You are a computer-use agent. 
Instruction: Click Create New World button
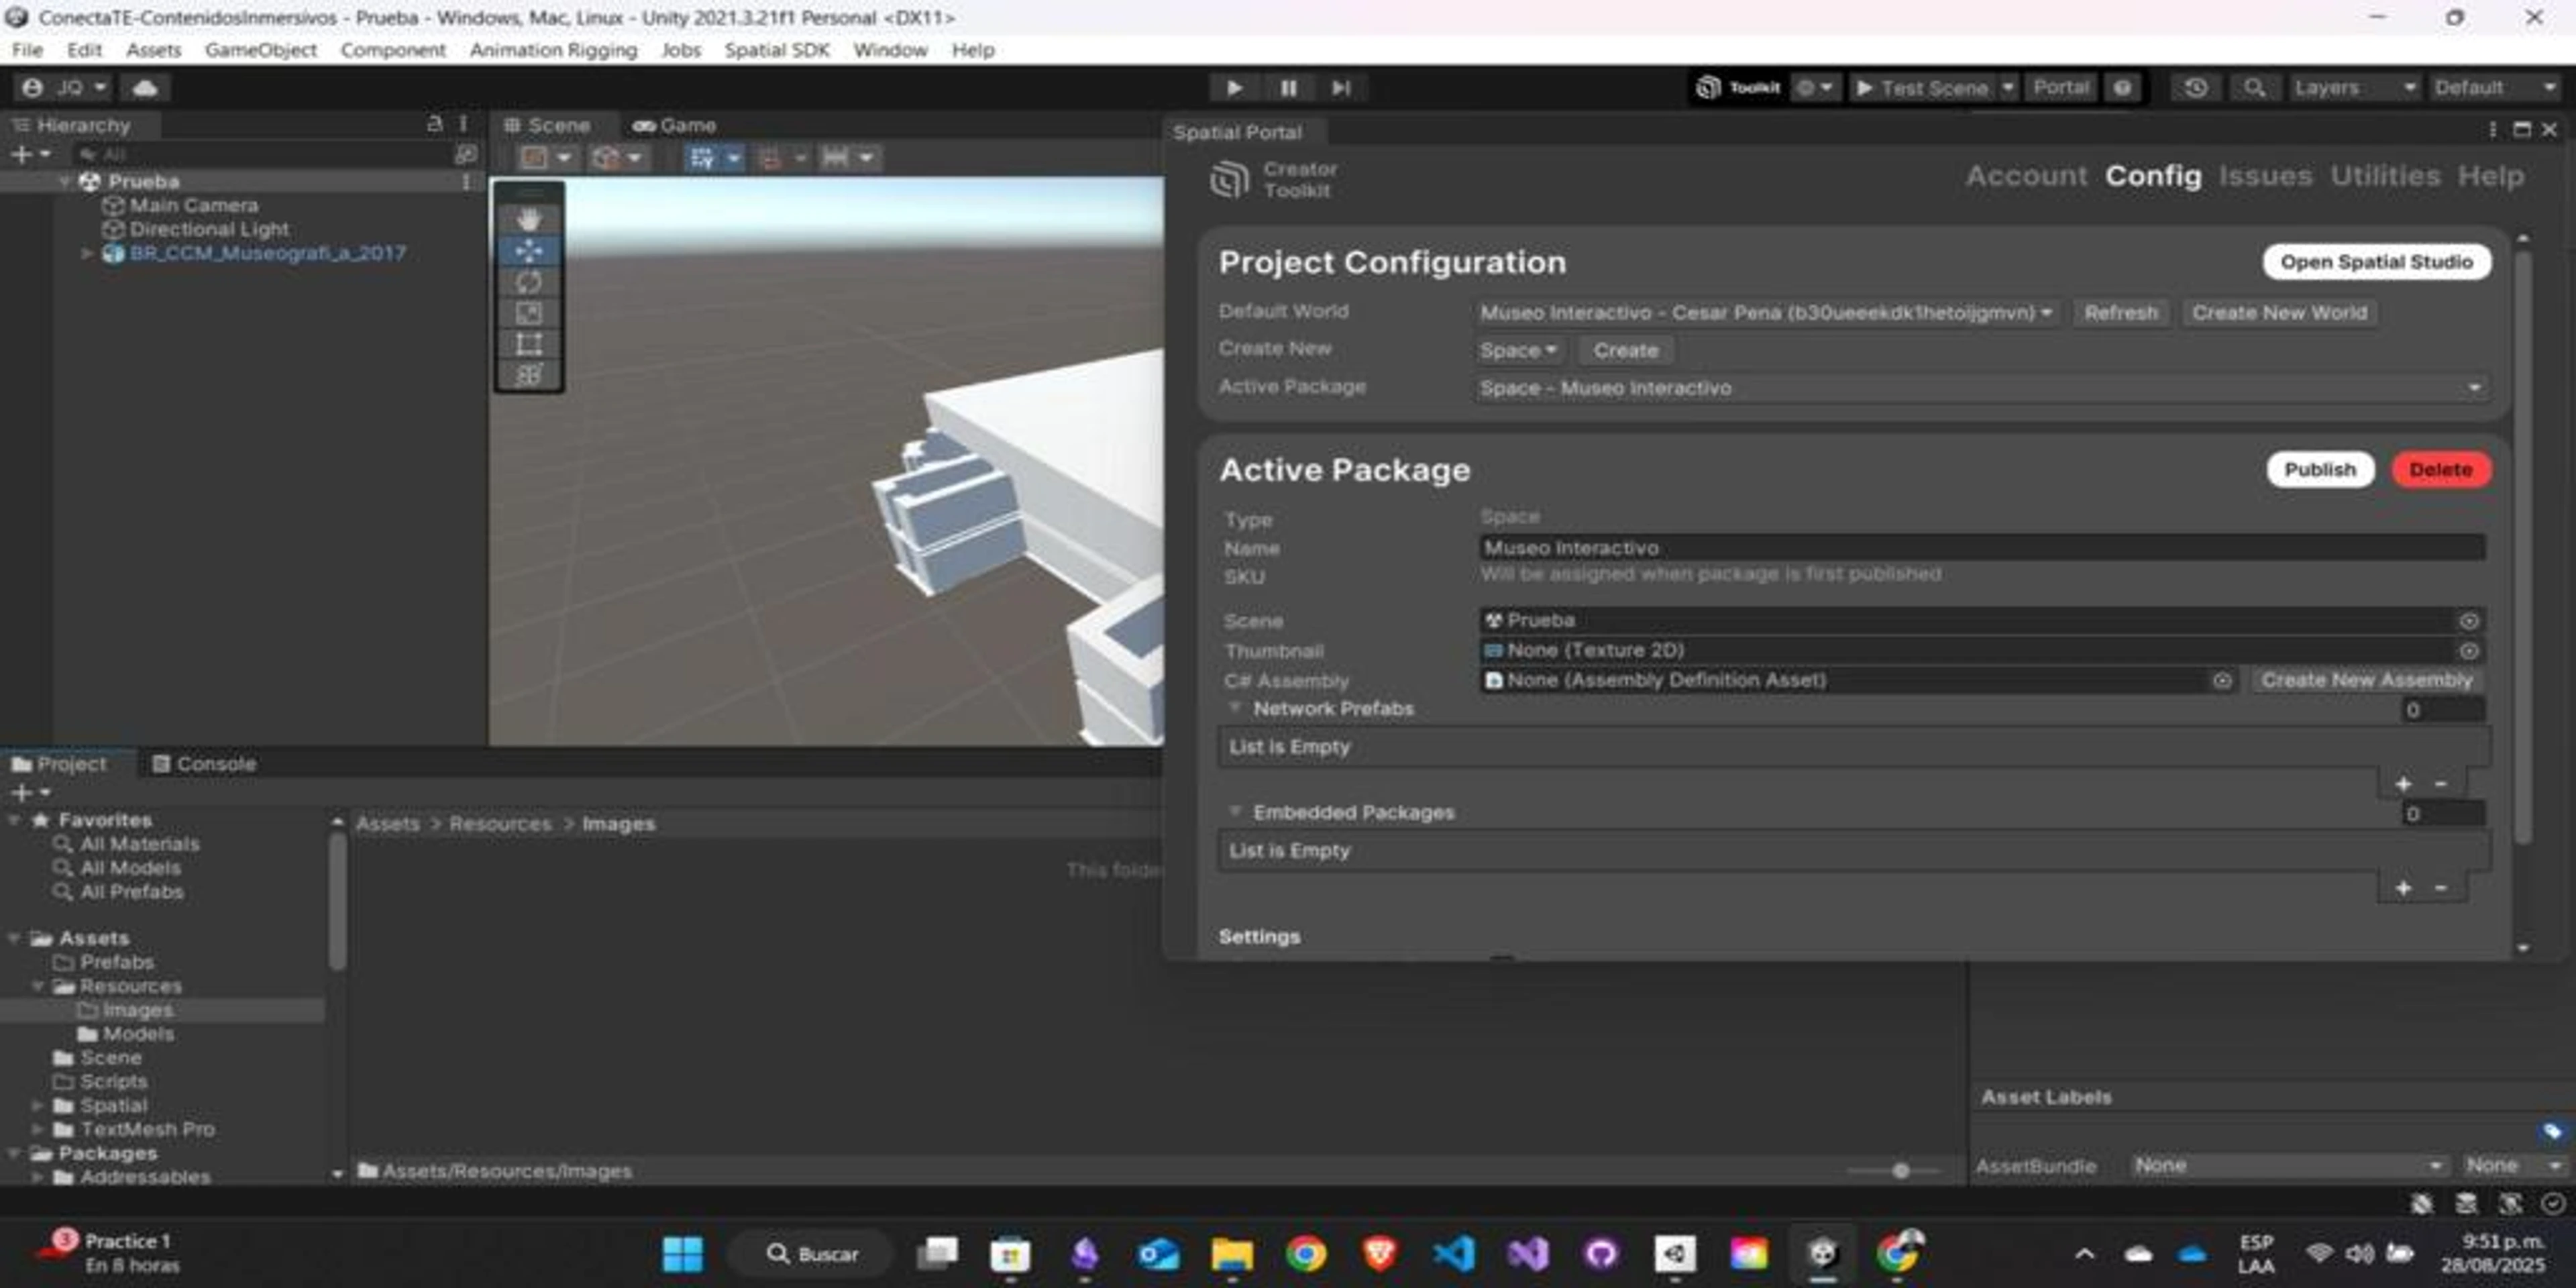(2279, 313)
